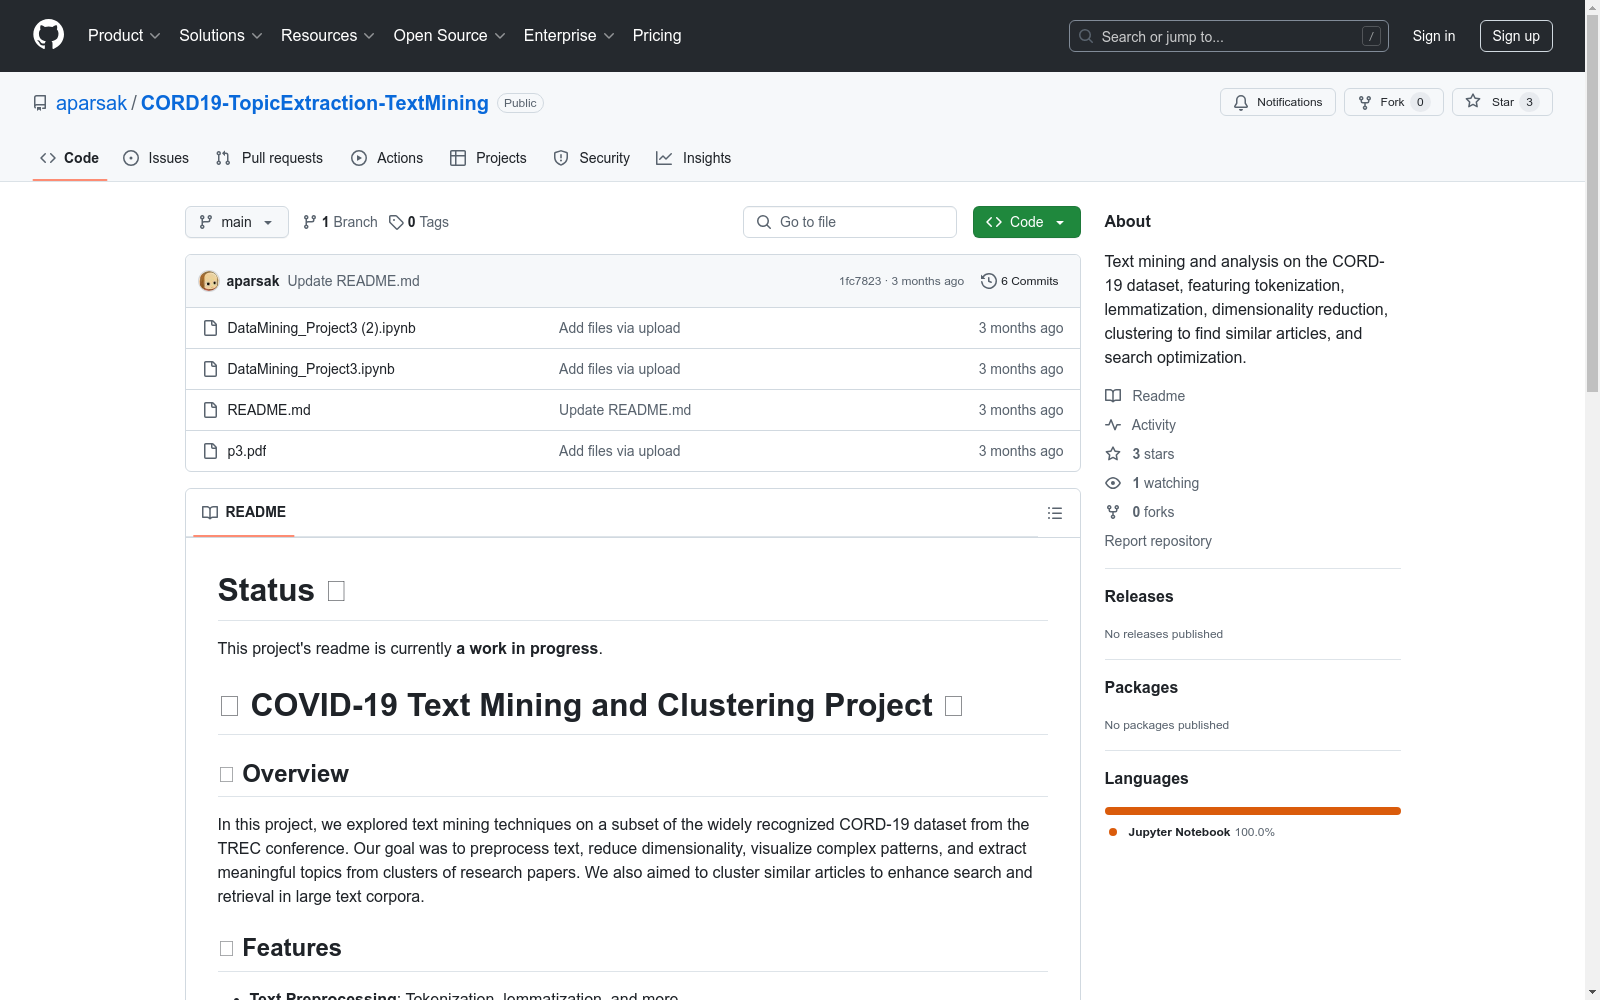Open the Pull requests tab
This screenshot has width=1600, height=1000.
click(269, 158)
